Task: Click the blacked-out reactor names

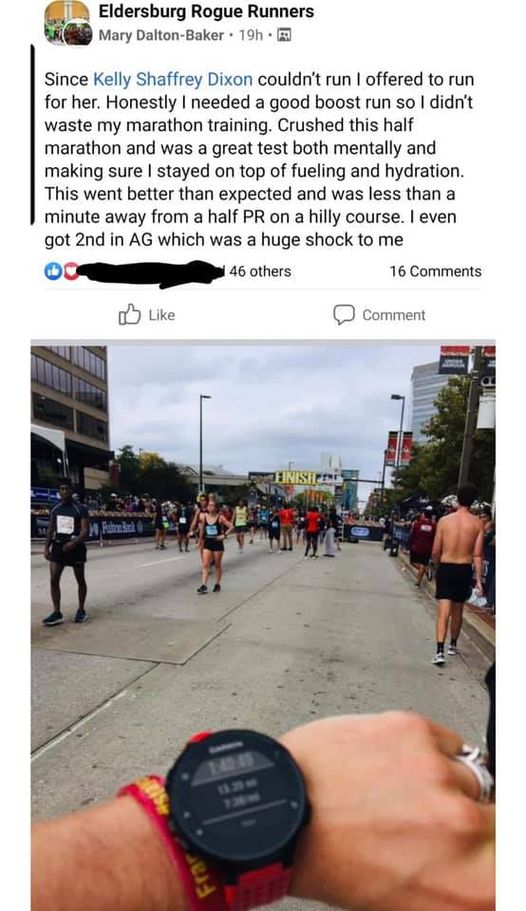Action: (x=150, y=273)
